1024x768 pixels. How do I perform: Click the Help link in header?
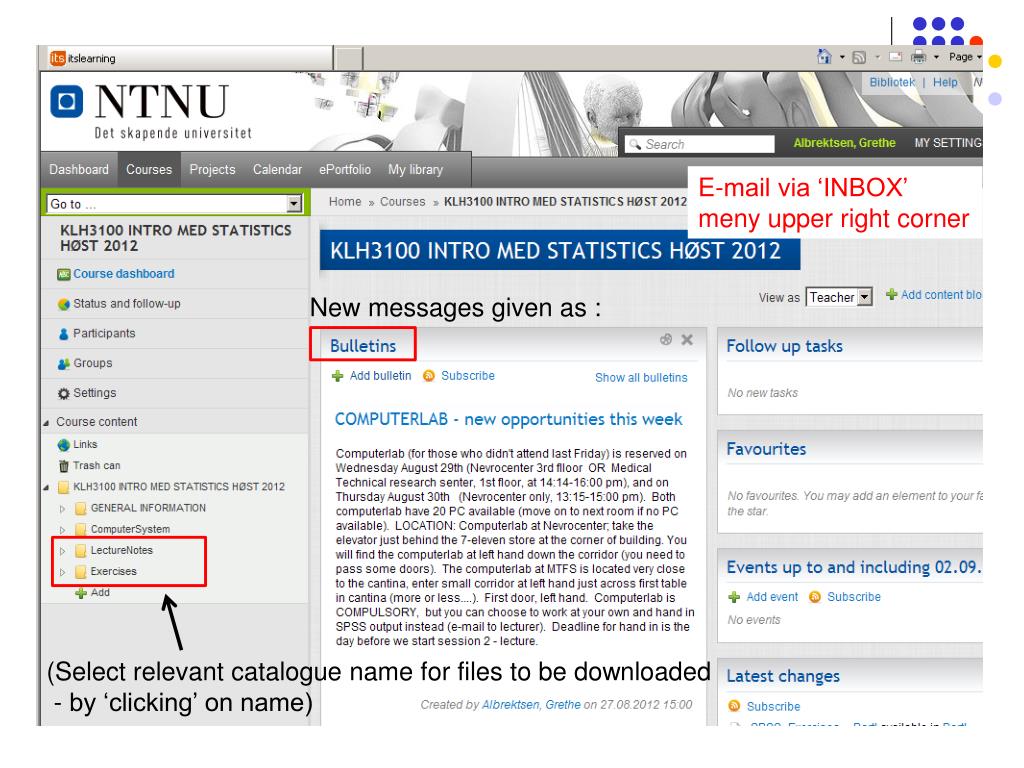point(945,82)
